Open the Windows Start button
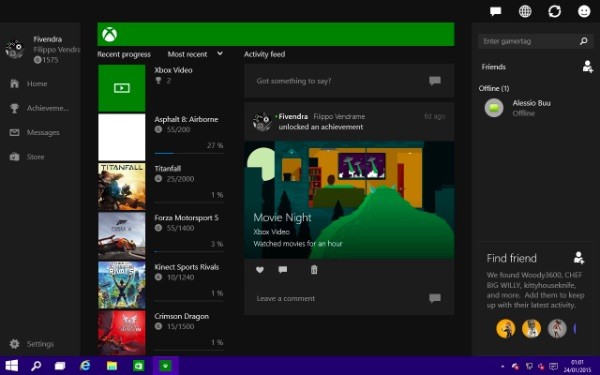 pos(11,365)
